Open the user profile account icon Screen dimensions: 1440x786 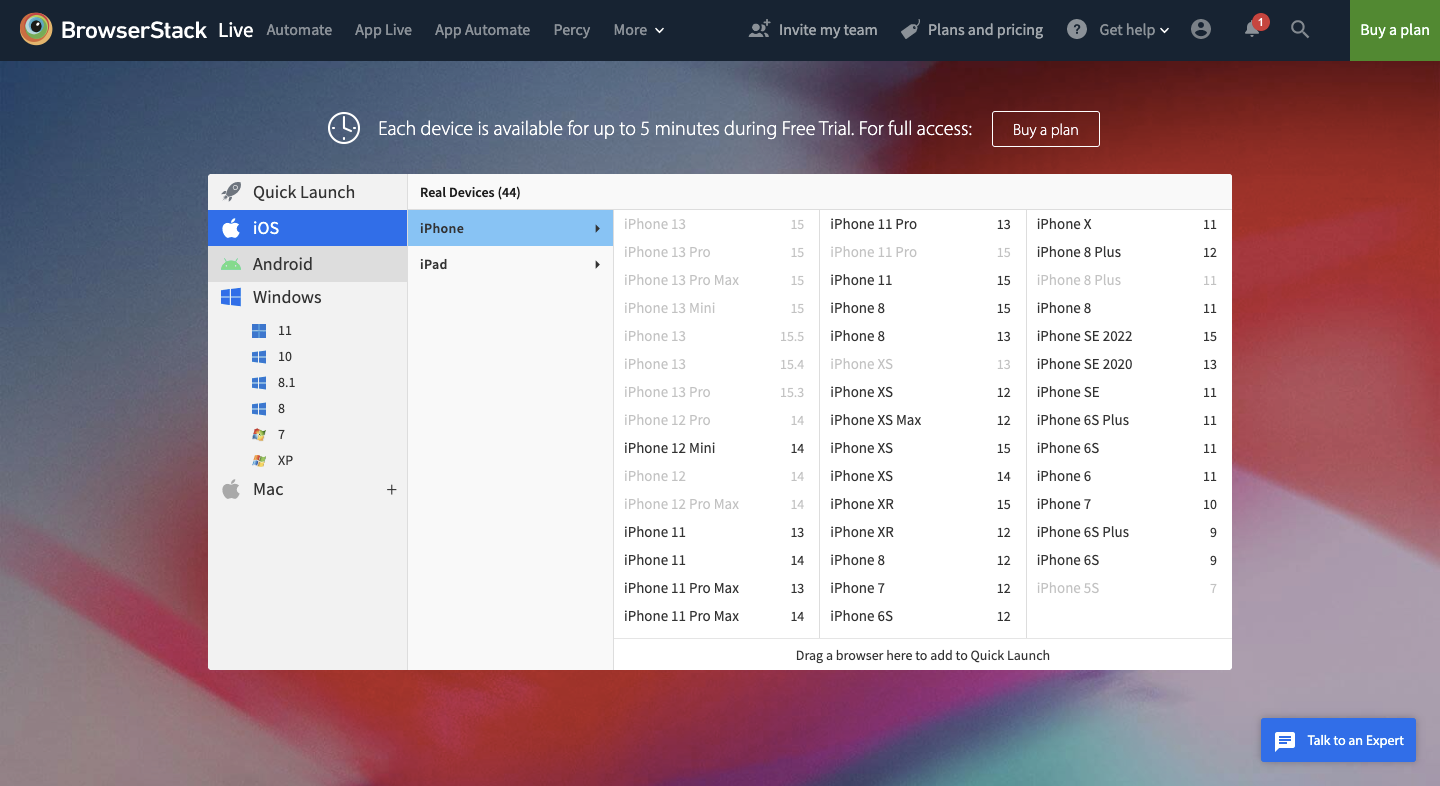(1200, 29)
